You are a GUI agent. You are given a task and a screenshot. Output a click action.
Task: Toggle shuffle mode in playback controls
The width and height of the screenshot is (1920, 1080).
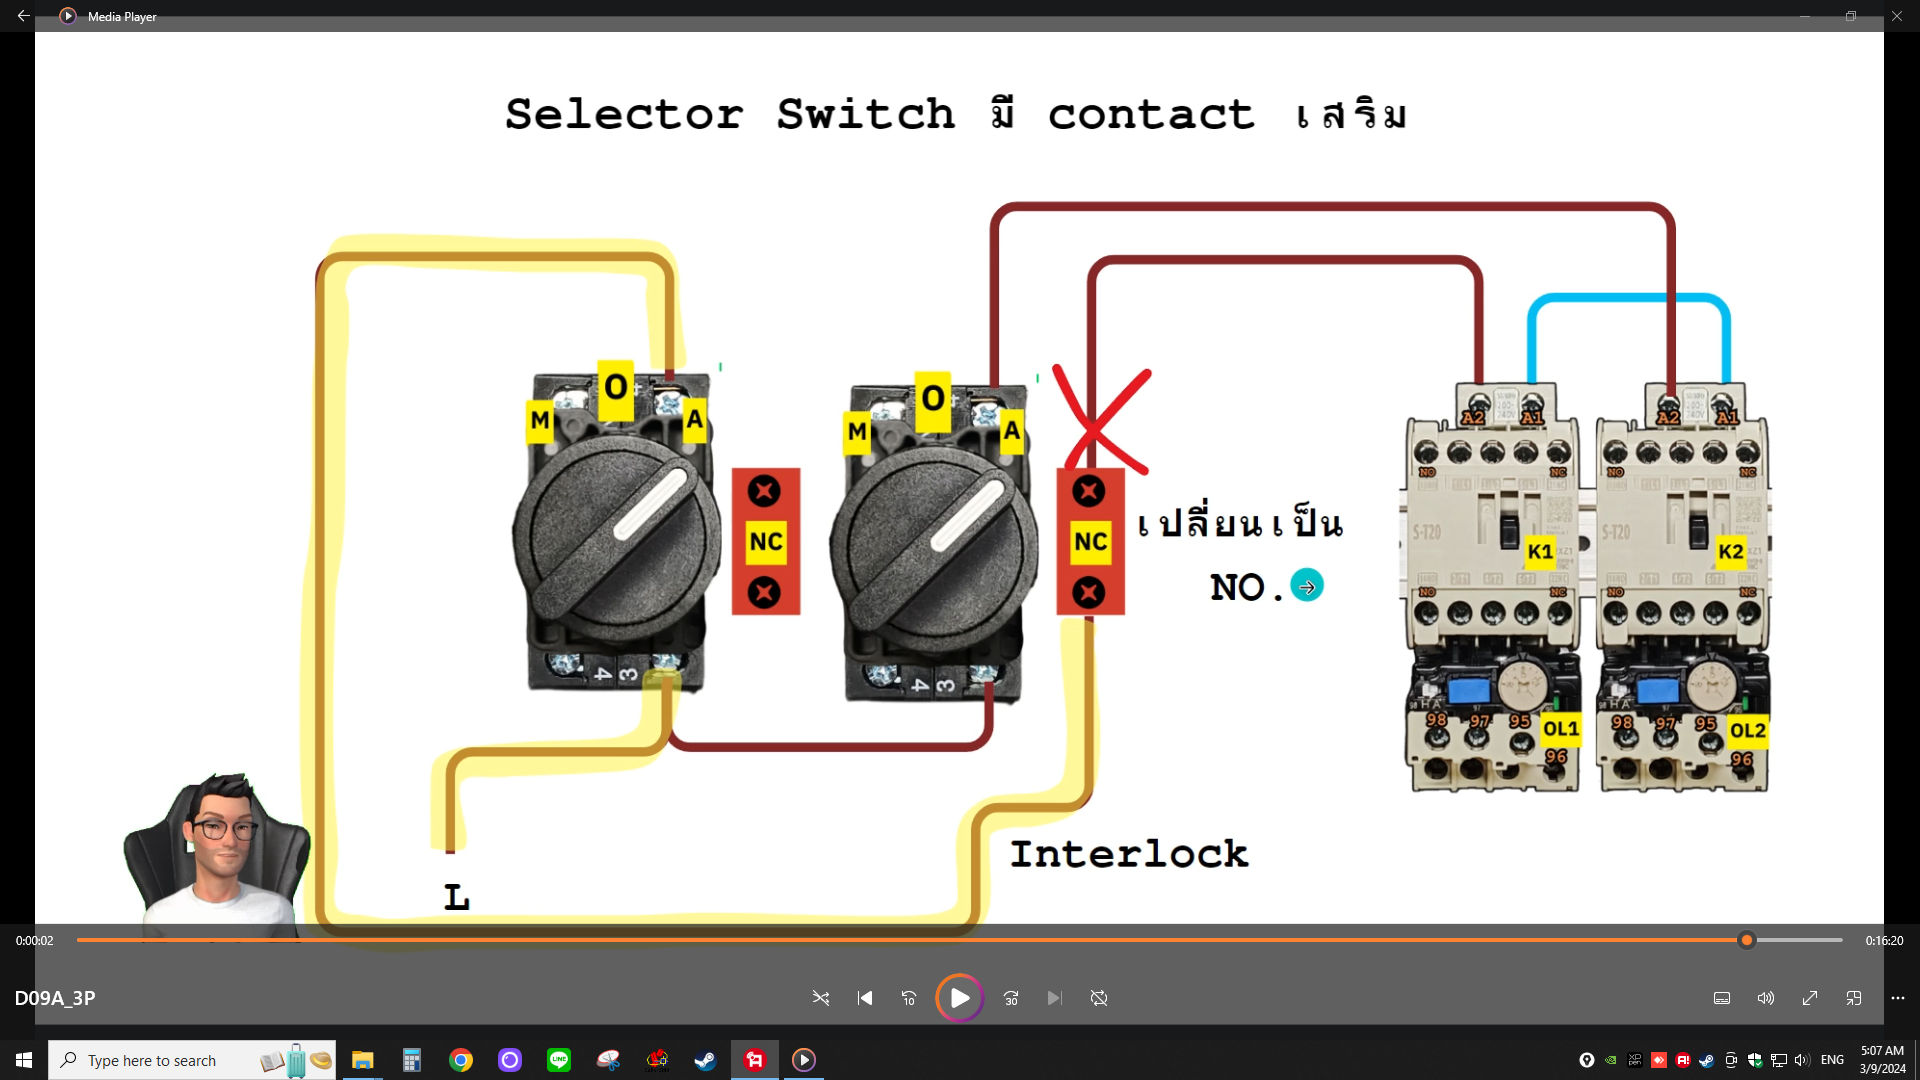(821, 998)
